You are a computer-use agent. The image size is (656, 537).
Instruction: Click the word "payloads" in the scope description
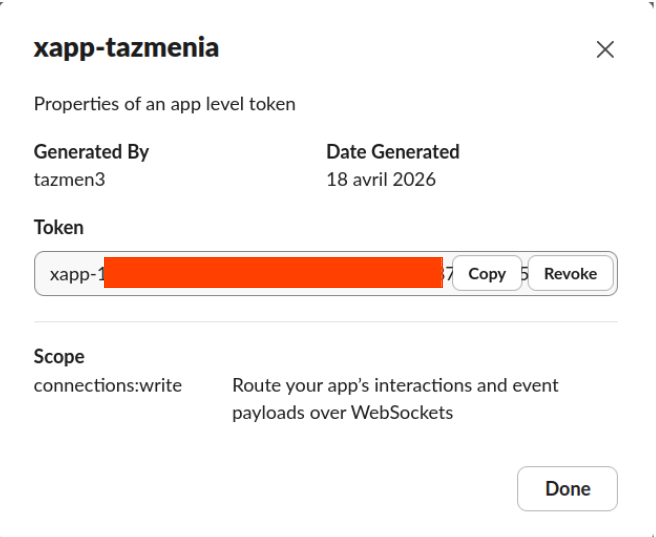[x=264, y=413]
